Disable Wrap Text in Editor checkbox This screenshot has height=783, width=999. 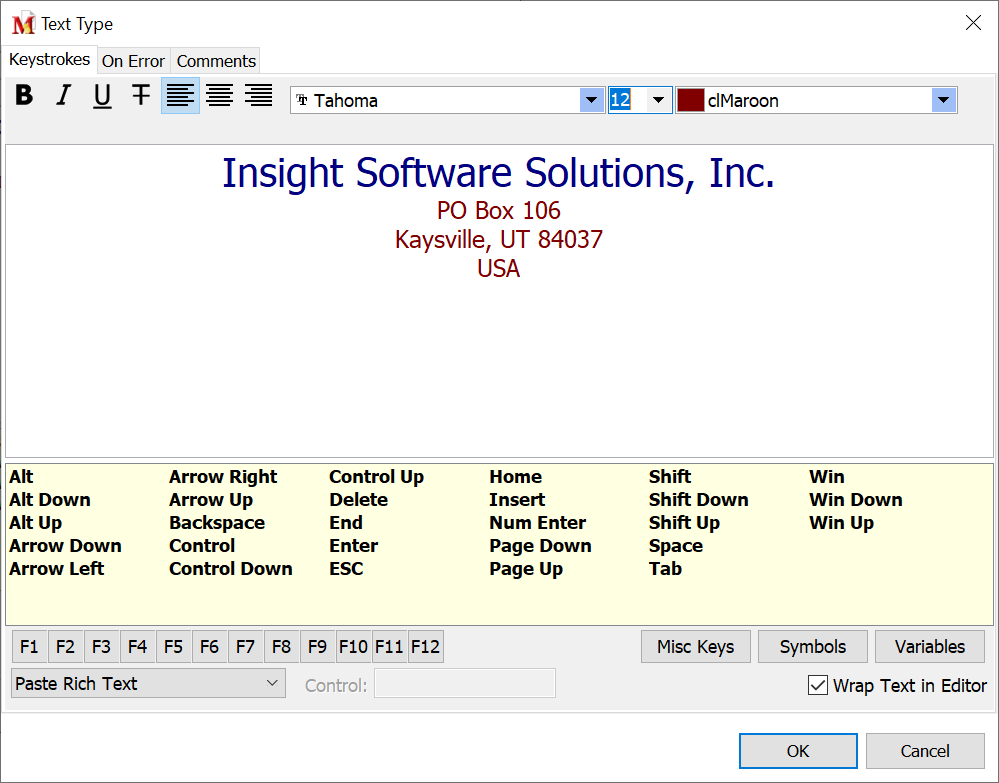pyautogui.click(x=818, y=686)
